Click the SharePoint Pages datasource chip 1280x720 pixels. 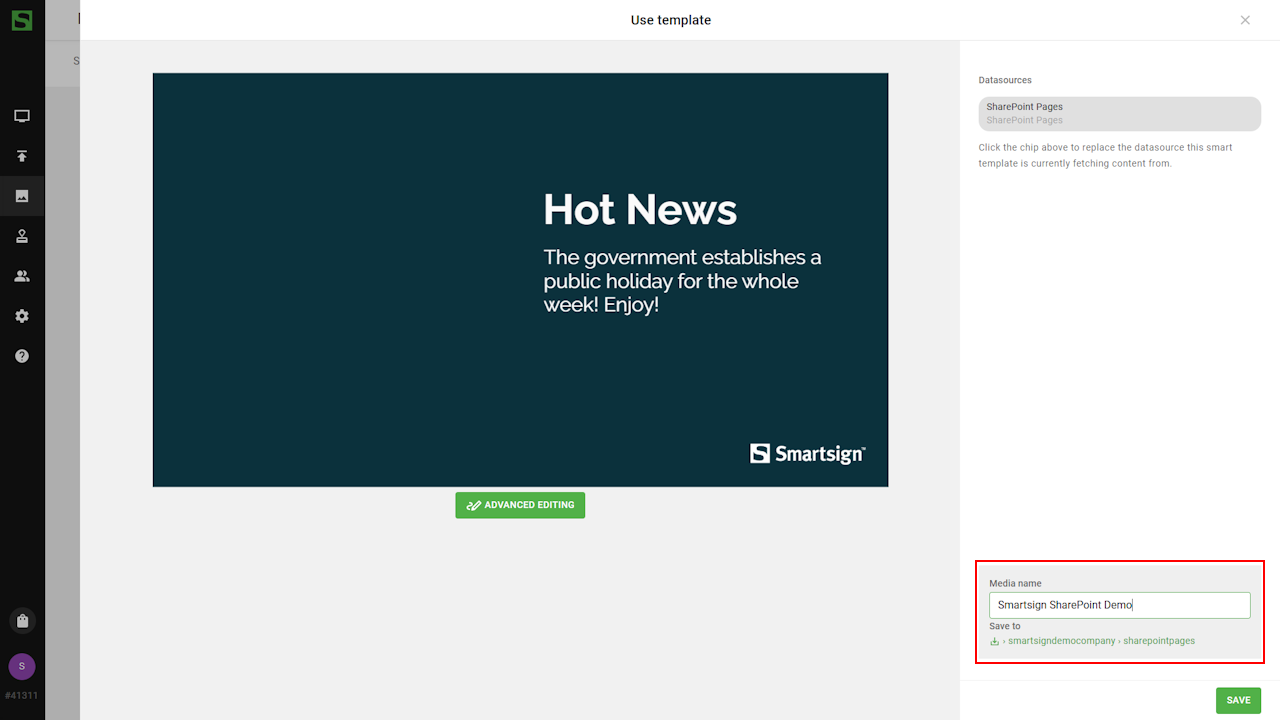tap(1119, 113)
